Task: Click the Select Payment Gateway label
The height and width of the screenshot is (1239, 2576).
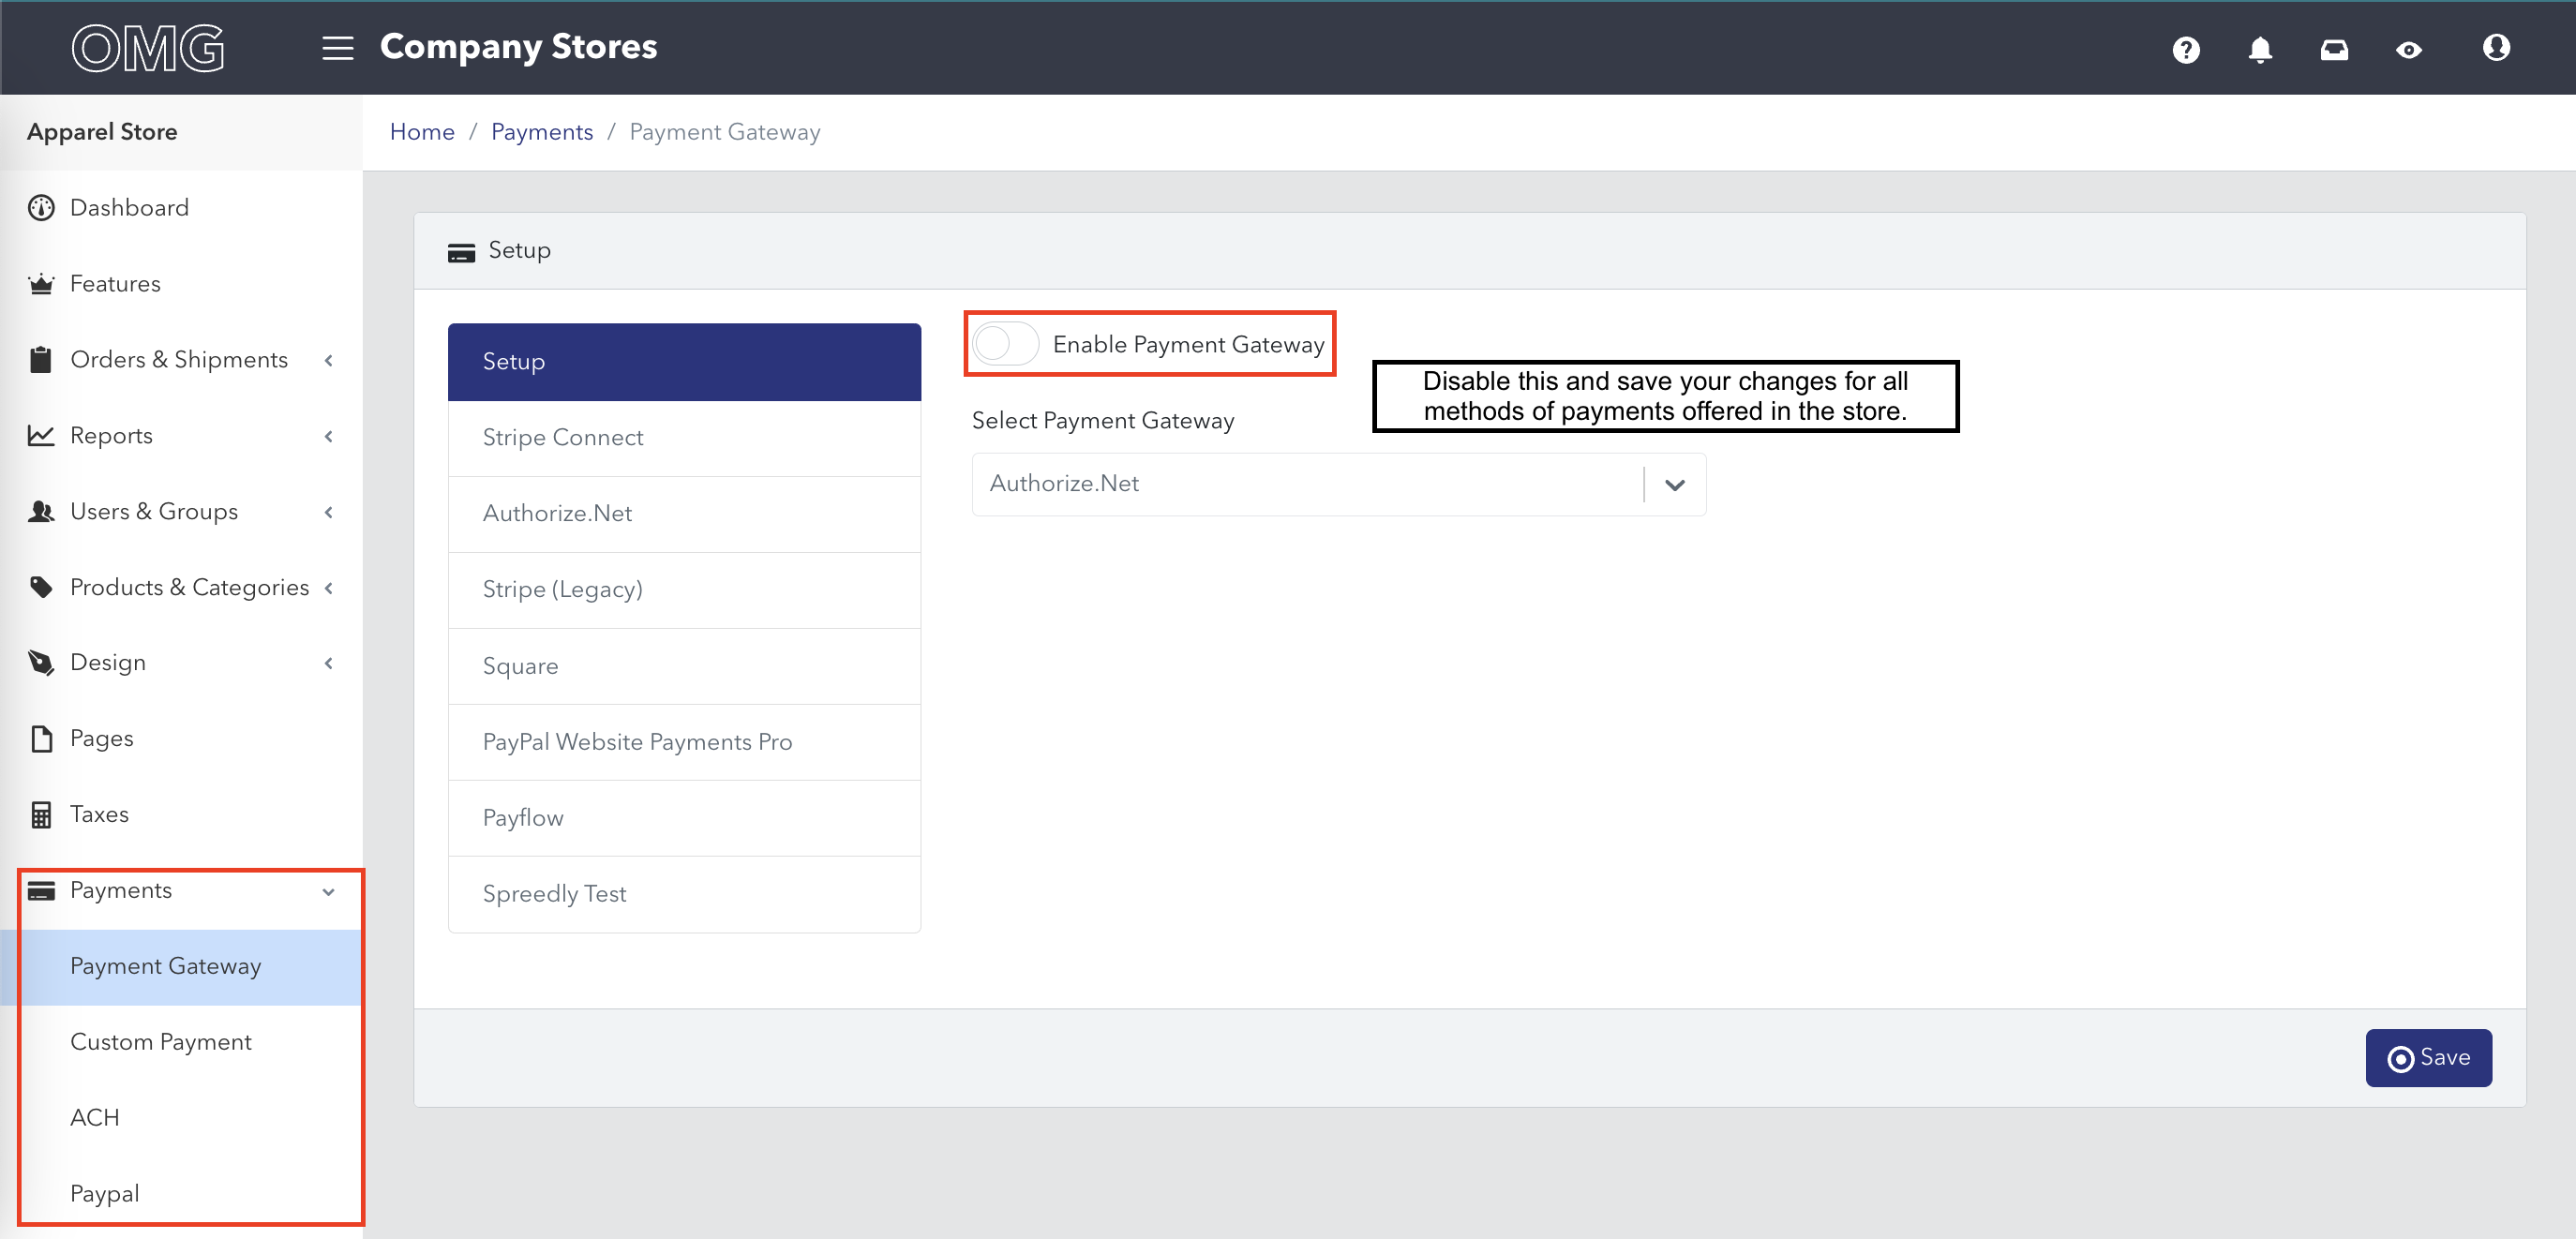Action: click(x=1103, y=421)
